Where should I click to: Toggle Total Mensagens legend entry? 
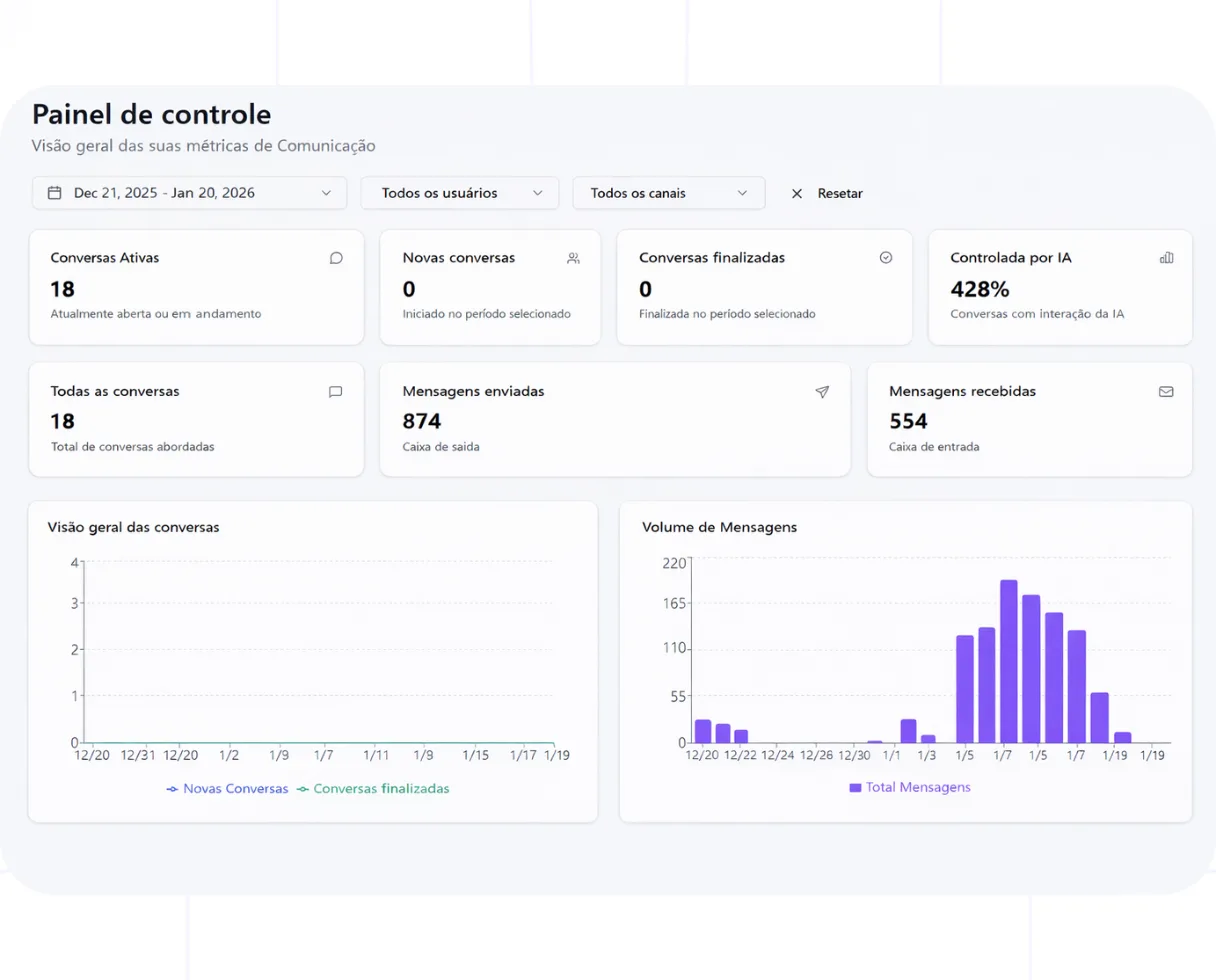[910, 788]
